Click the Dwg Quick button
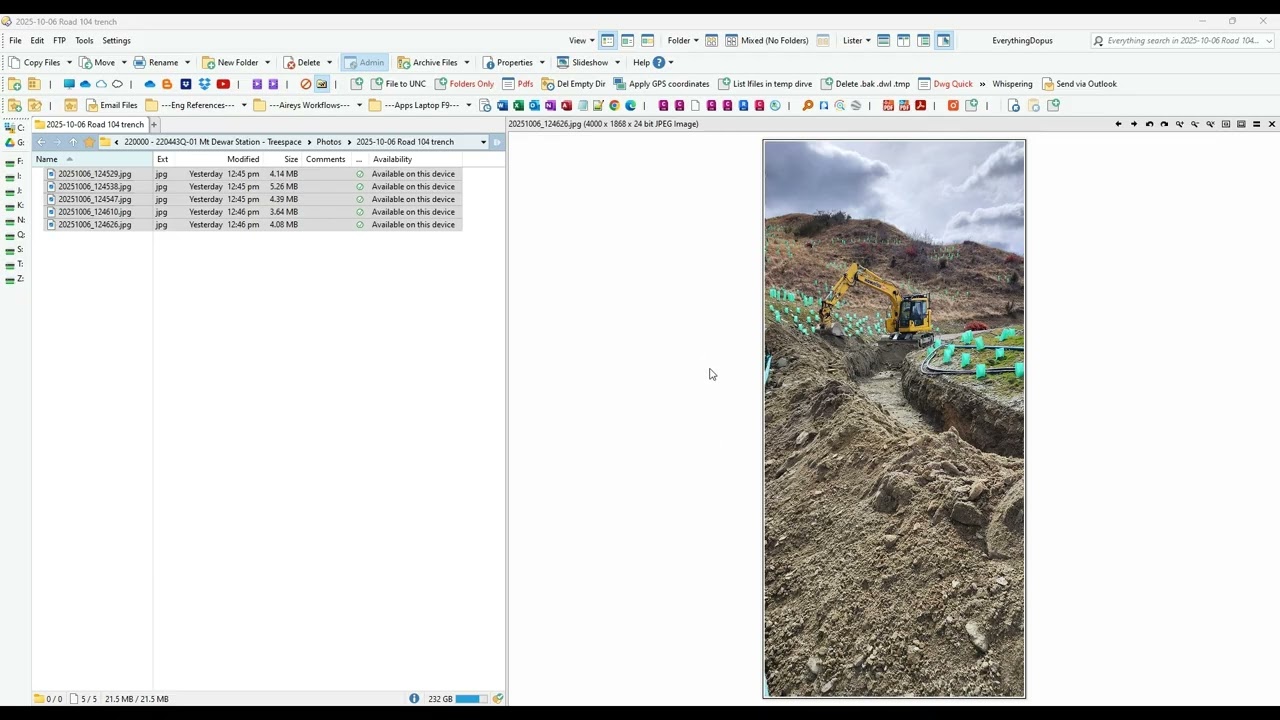Screen dimensions: 1280x720 point(945,84)
